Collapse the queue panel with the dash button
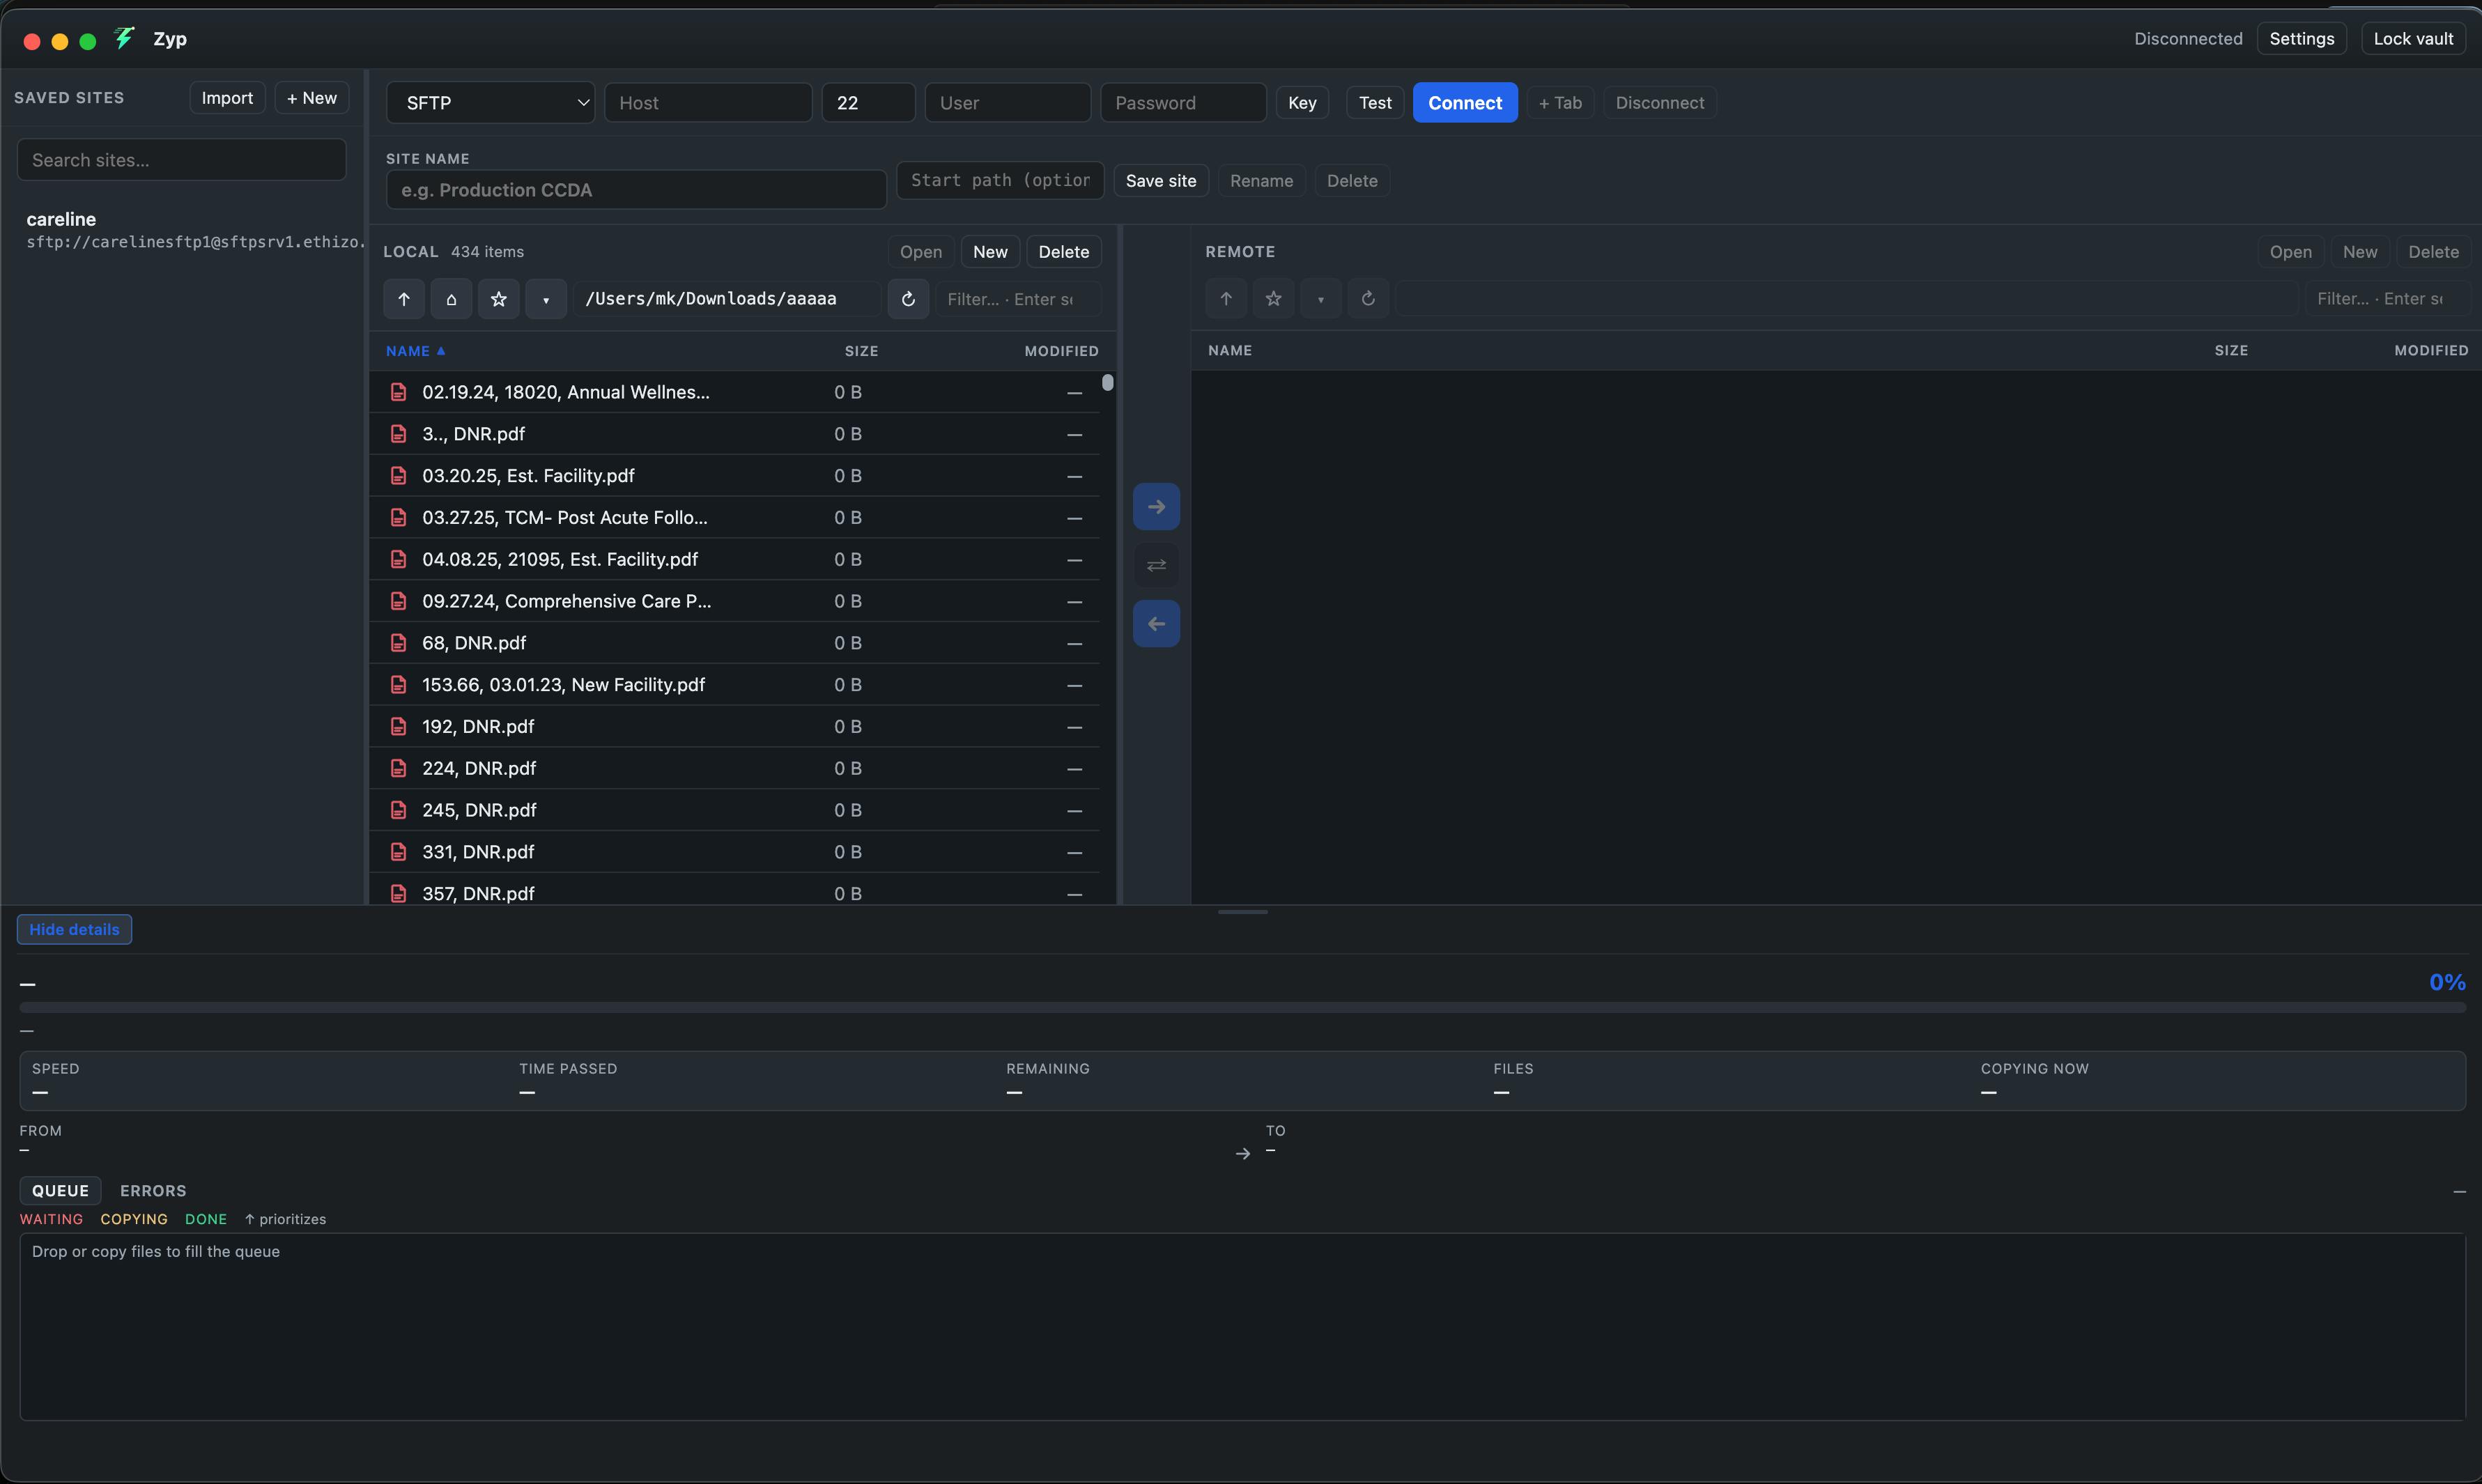The width and height of the screenshot is (2482, 1484). click(x=2459, y=1192)
